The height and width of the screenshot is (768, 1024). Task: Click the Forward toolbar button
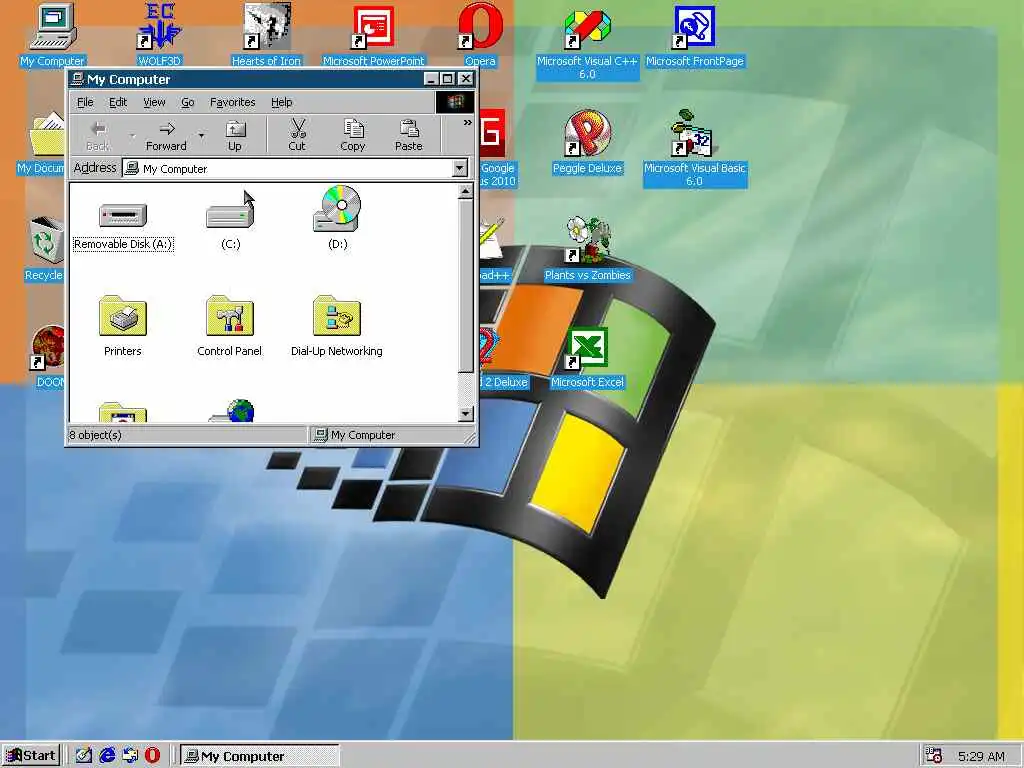(x=166, y=136)
